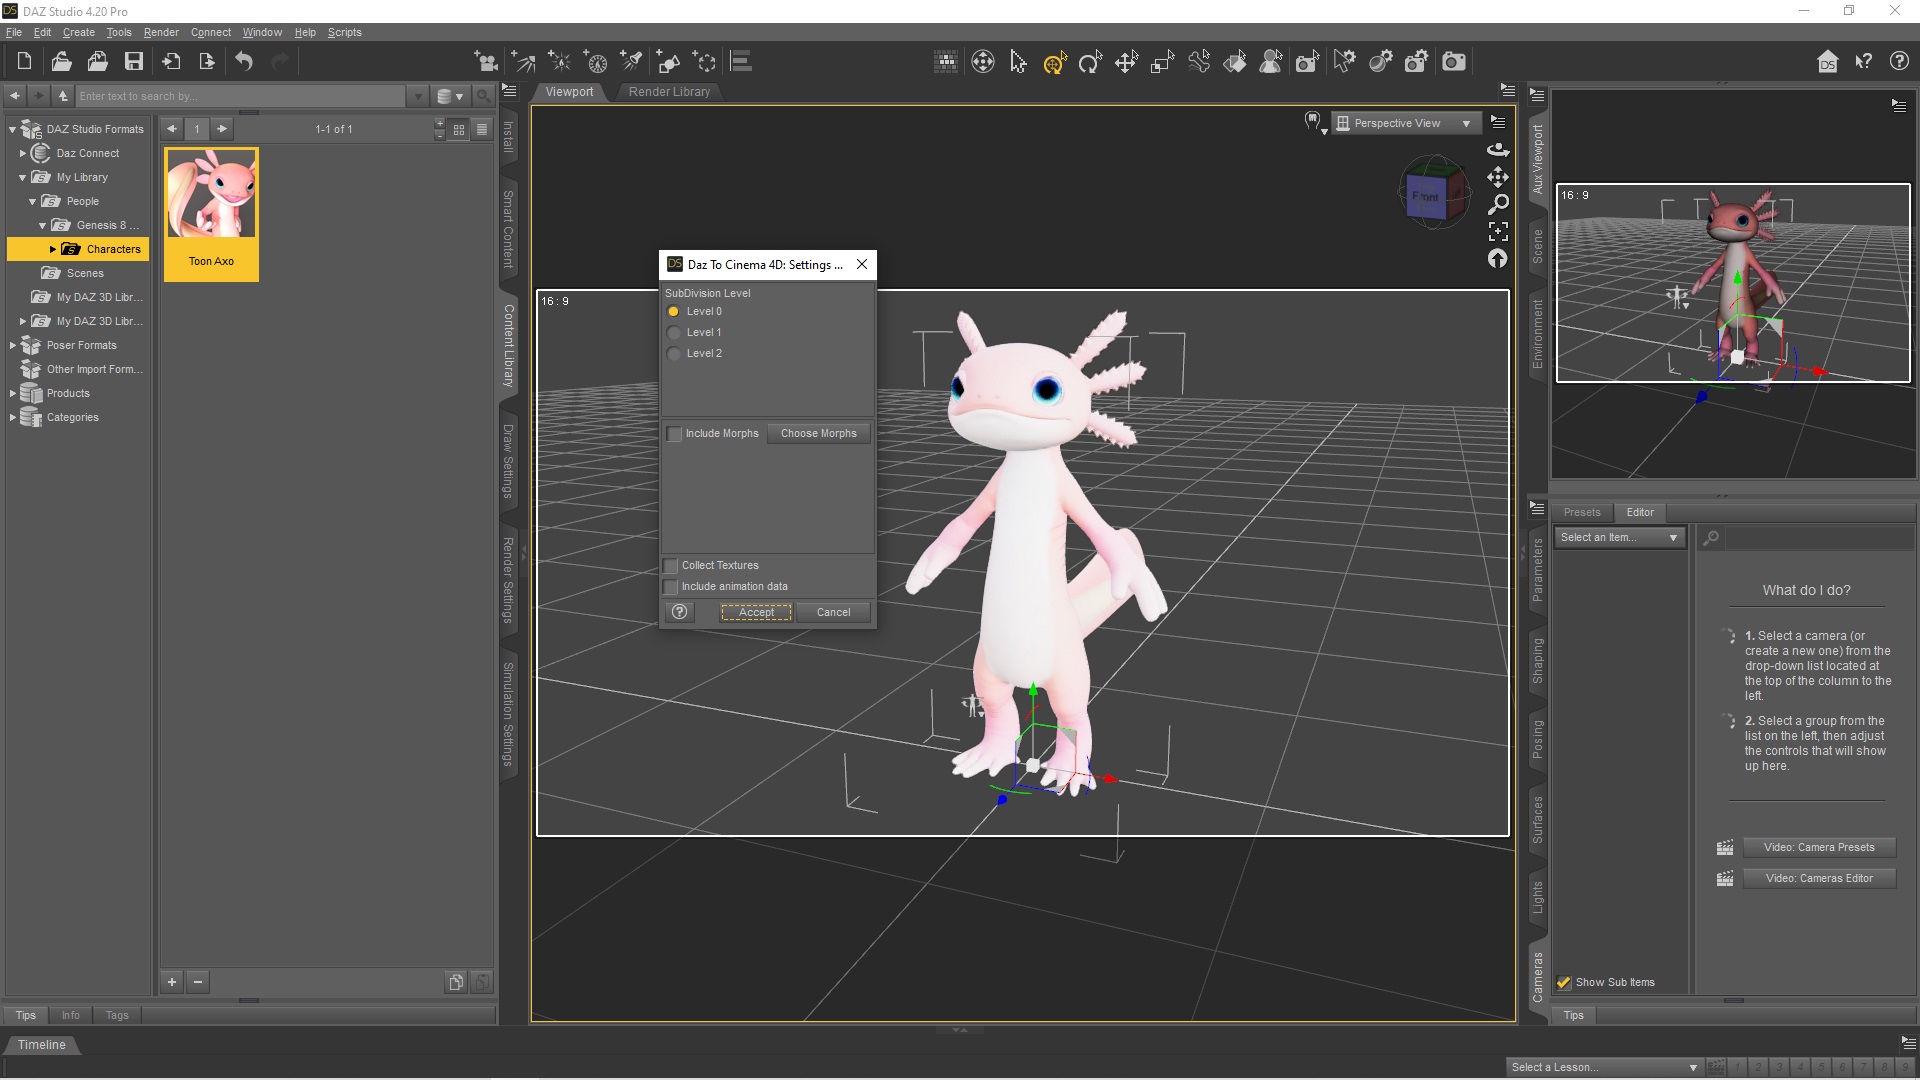Screen dimensions: 1920x1080
Task: Click the Accept button
Action: [756, 613]
